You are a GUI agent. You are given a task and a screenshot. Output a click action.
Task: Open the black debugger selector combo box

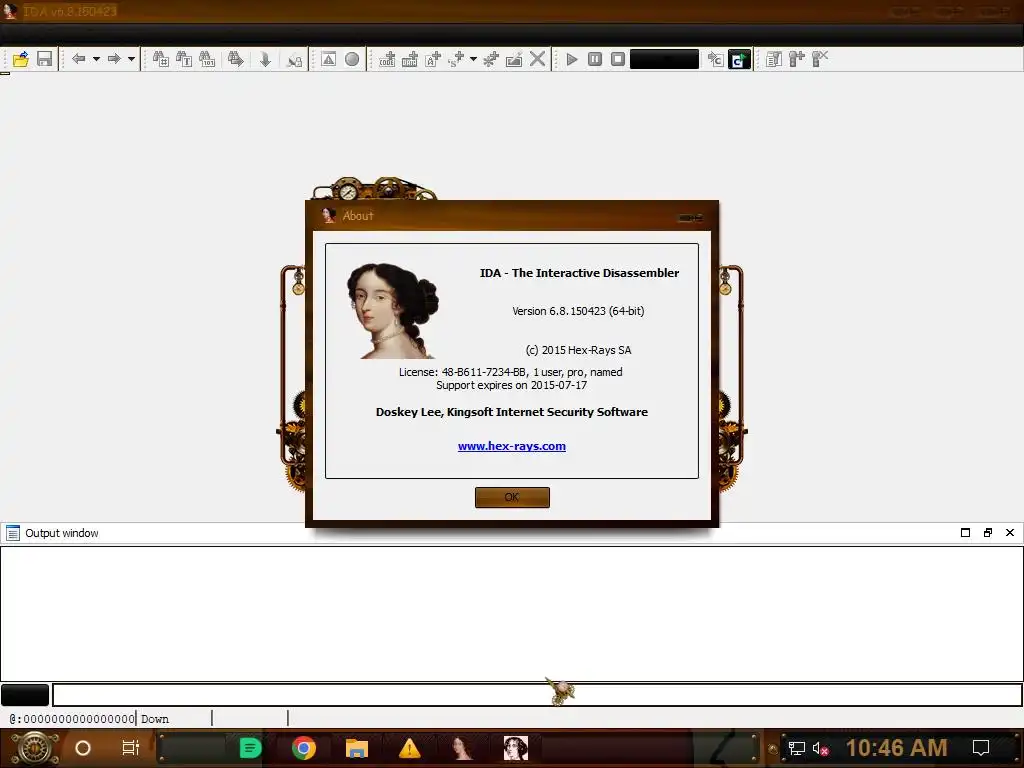tap(664, 59)
